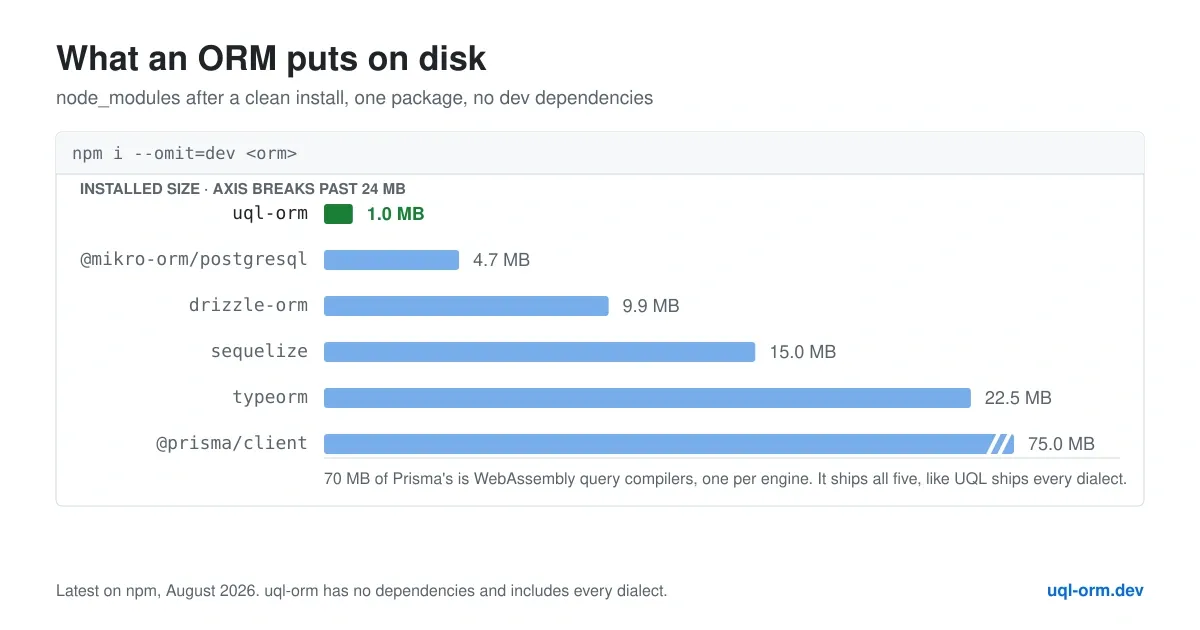Select the uql-orm package label
The height and width of the screenshot is (630, 1200).
[x=270, y=213]
